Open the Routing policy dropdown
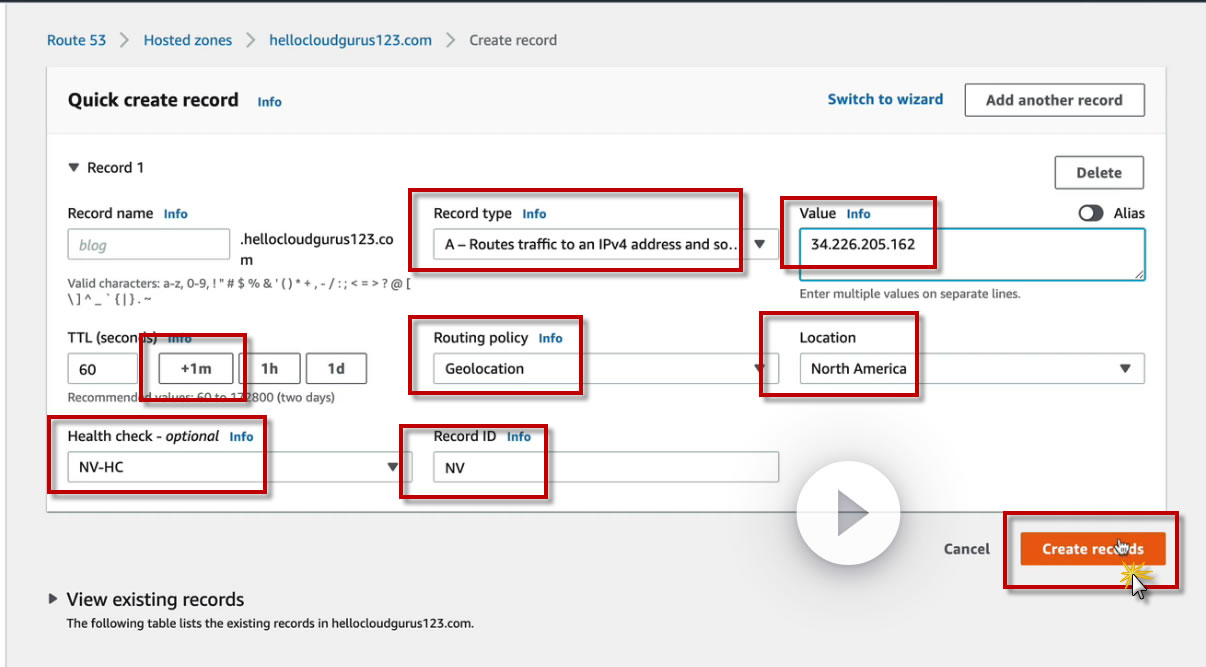The width and height of the screenshot is (1206, 667). 605,369
